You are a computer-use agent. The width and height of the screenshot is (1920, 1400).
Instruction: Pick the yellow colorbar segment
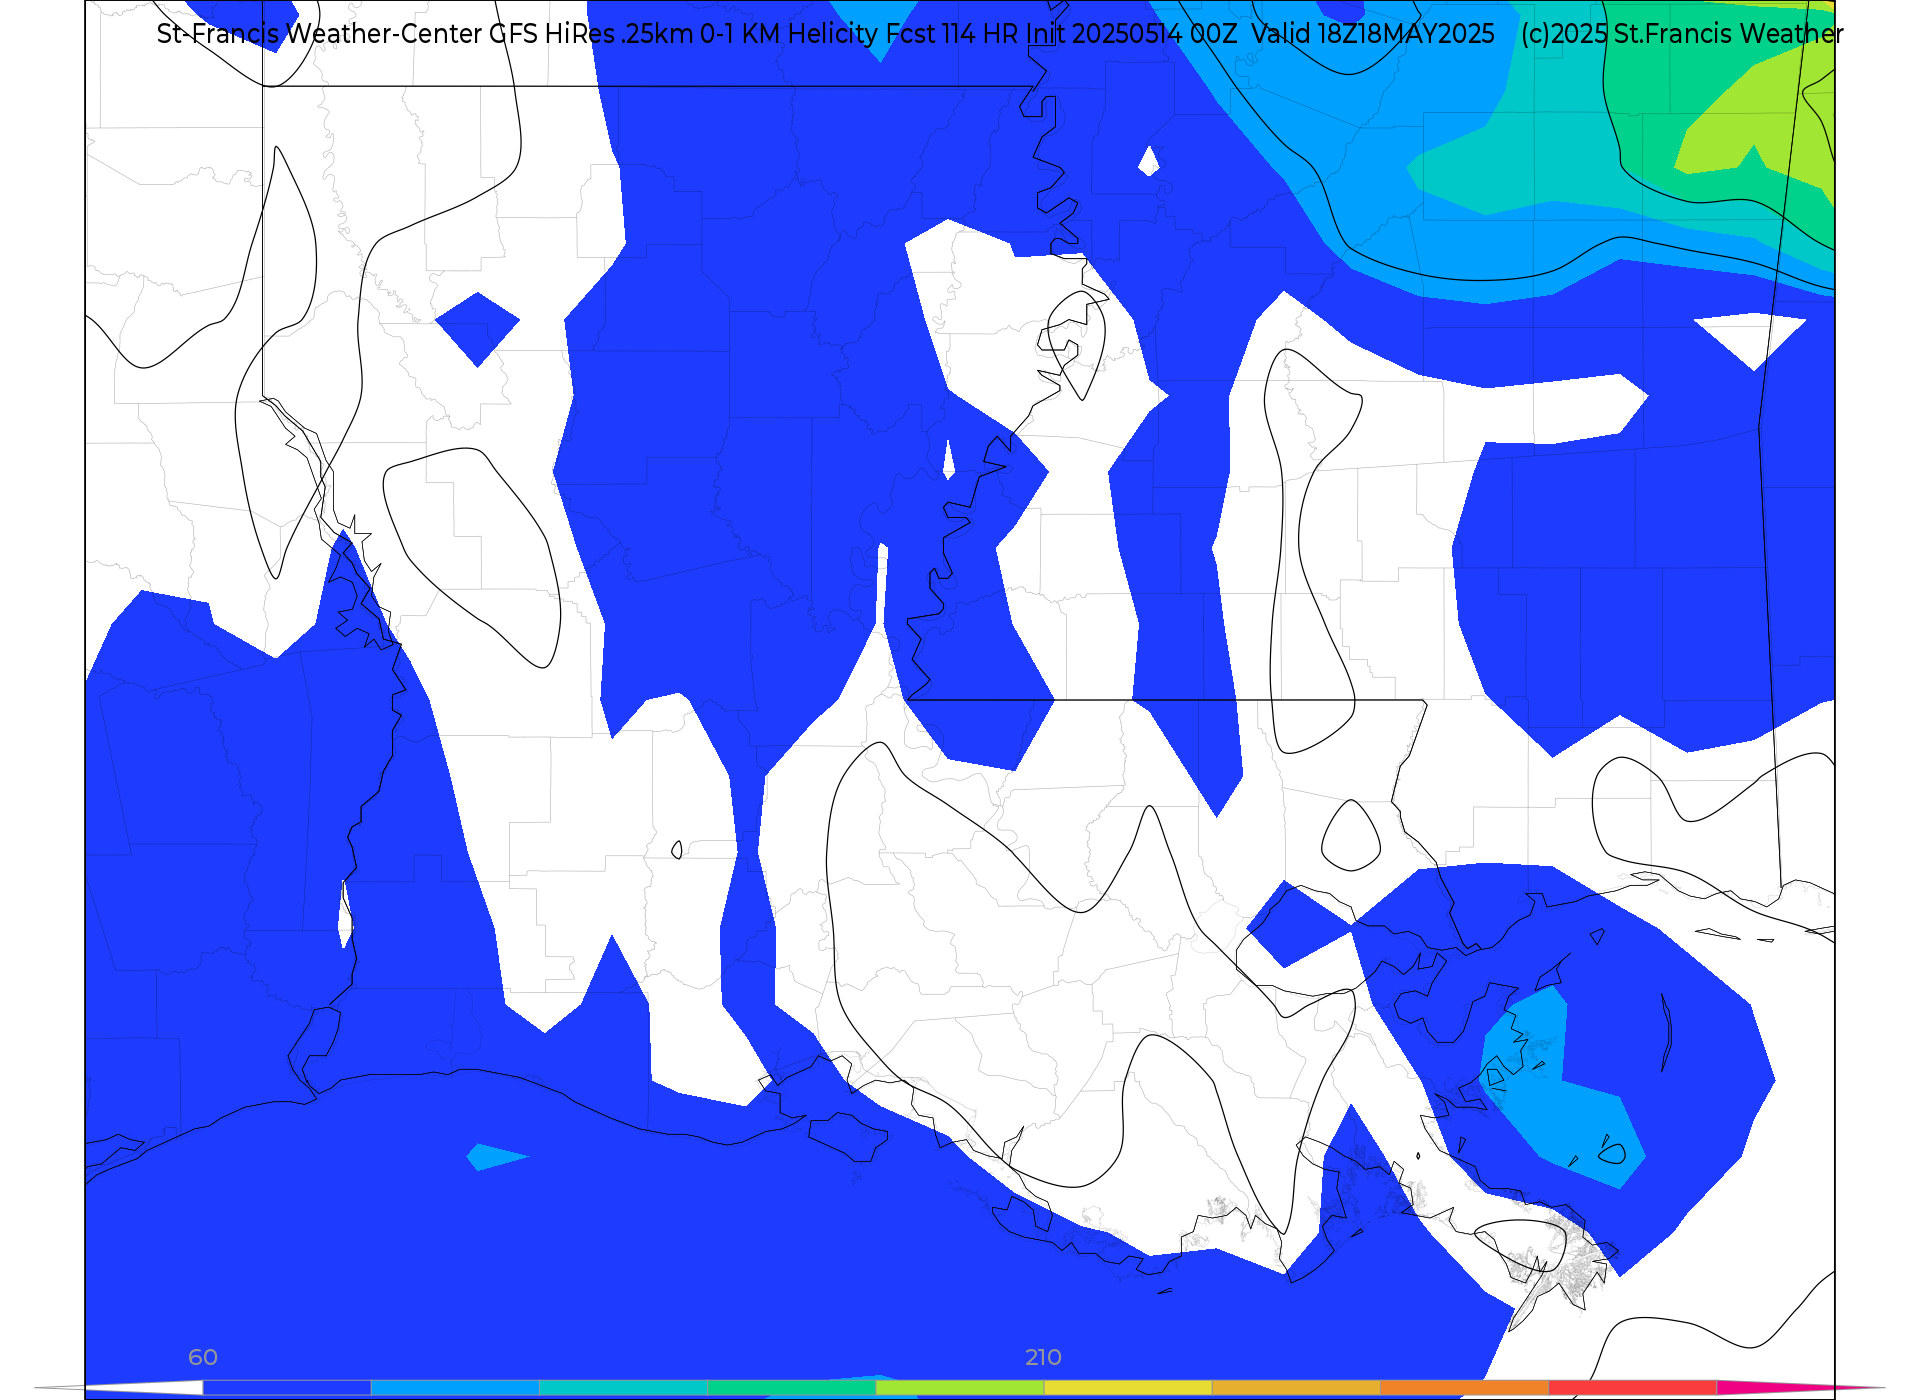pyautogui.click(x=1128, y=1388)
